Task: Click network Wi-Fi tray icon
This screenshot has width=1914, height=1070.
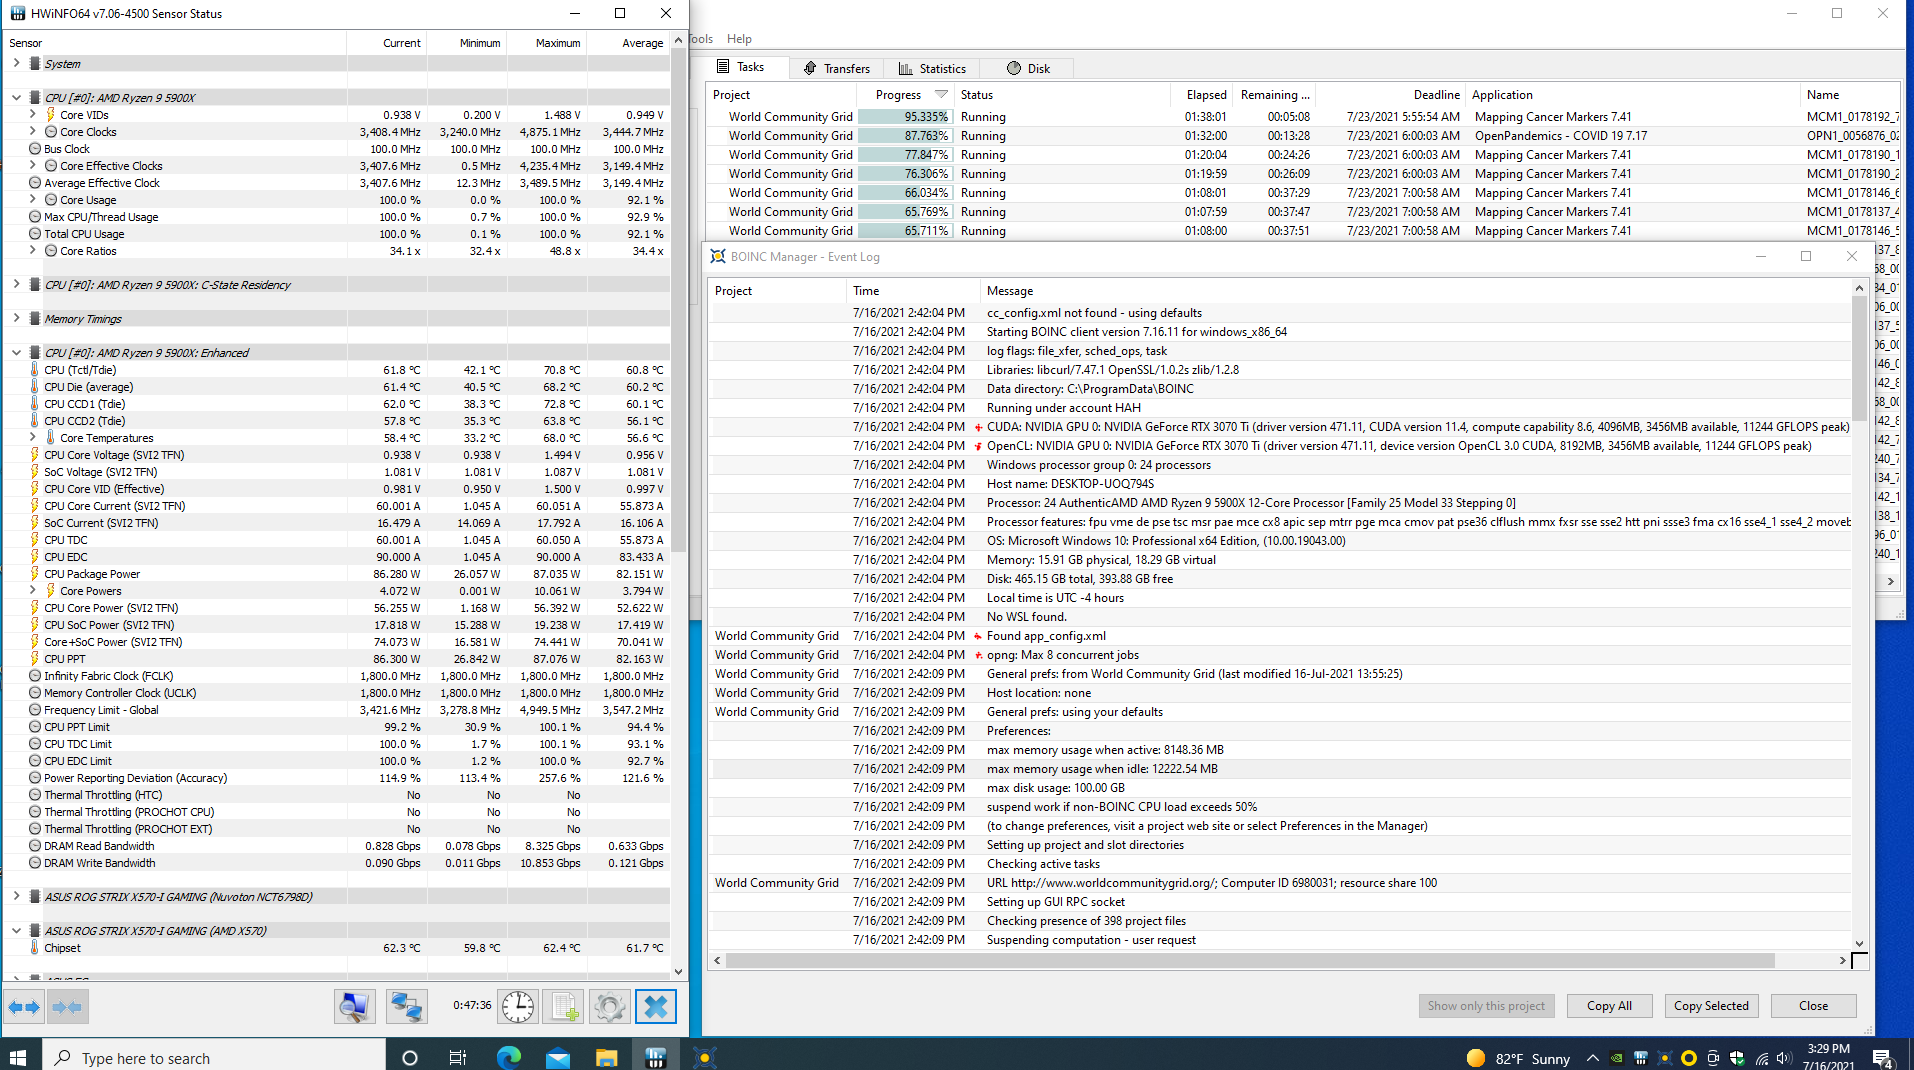Action: pyautogui.click(x=1761, y=1058)
